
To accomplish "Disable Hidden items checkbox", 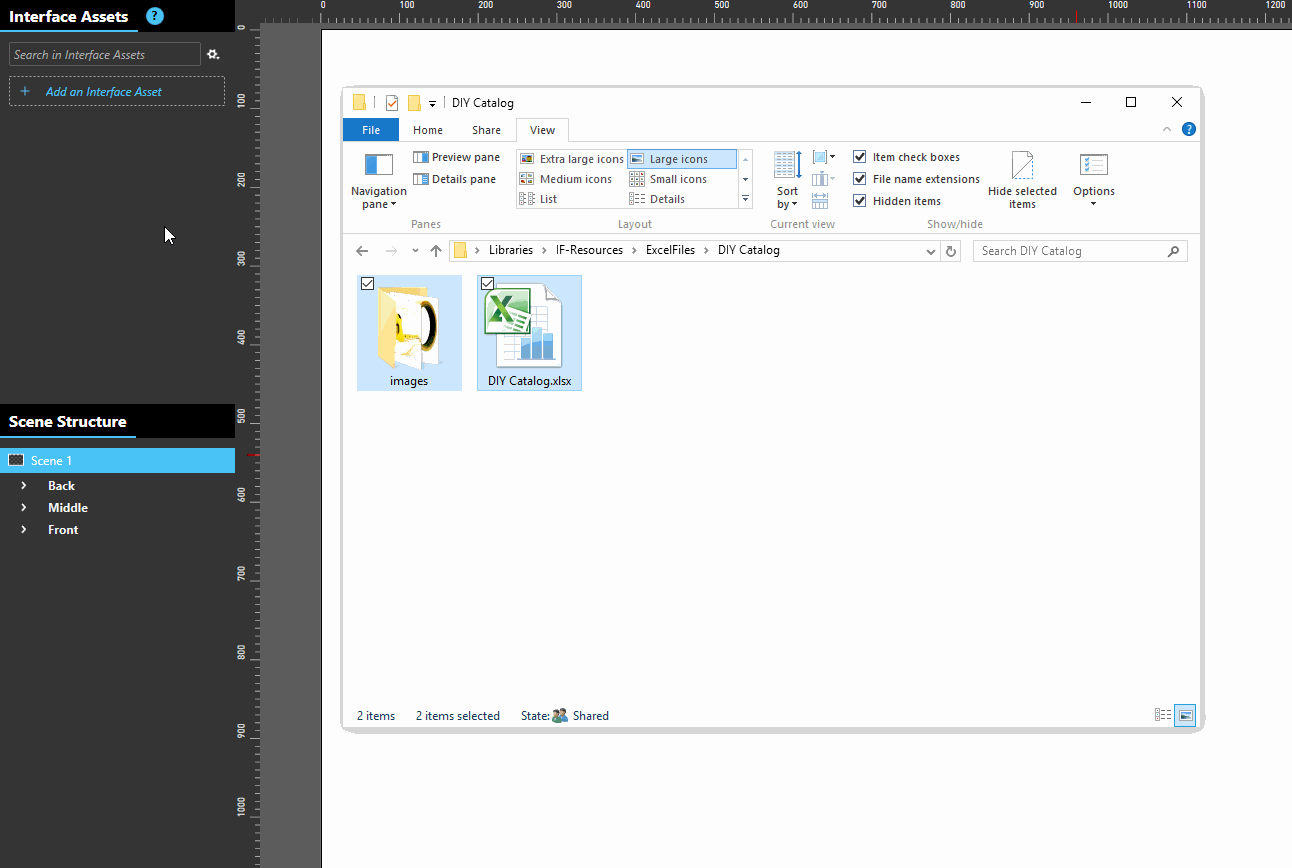I will 860,201.
